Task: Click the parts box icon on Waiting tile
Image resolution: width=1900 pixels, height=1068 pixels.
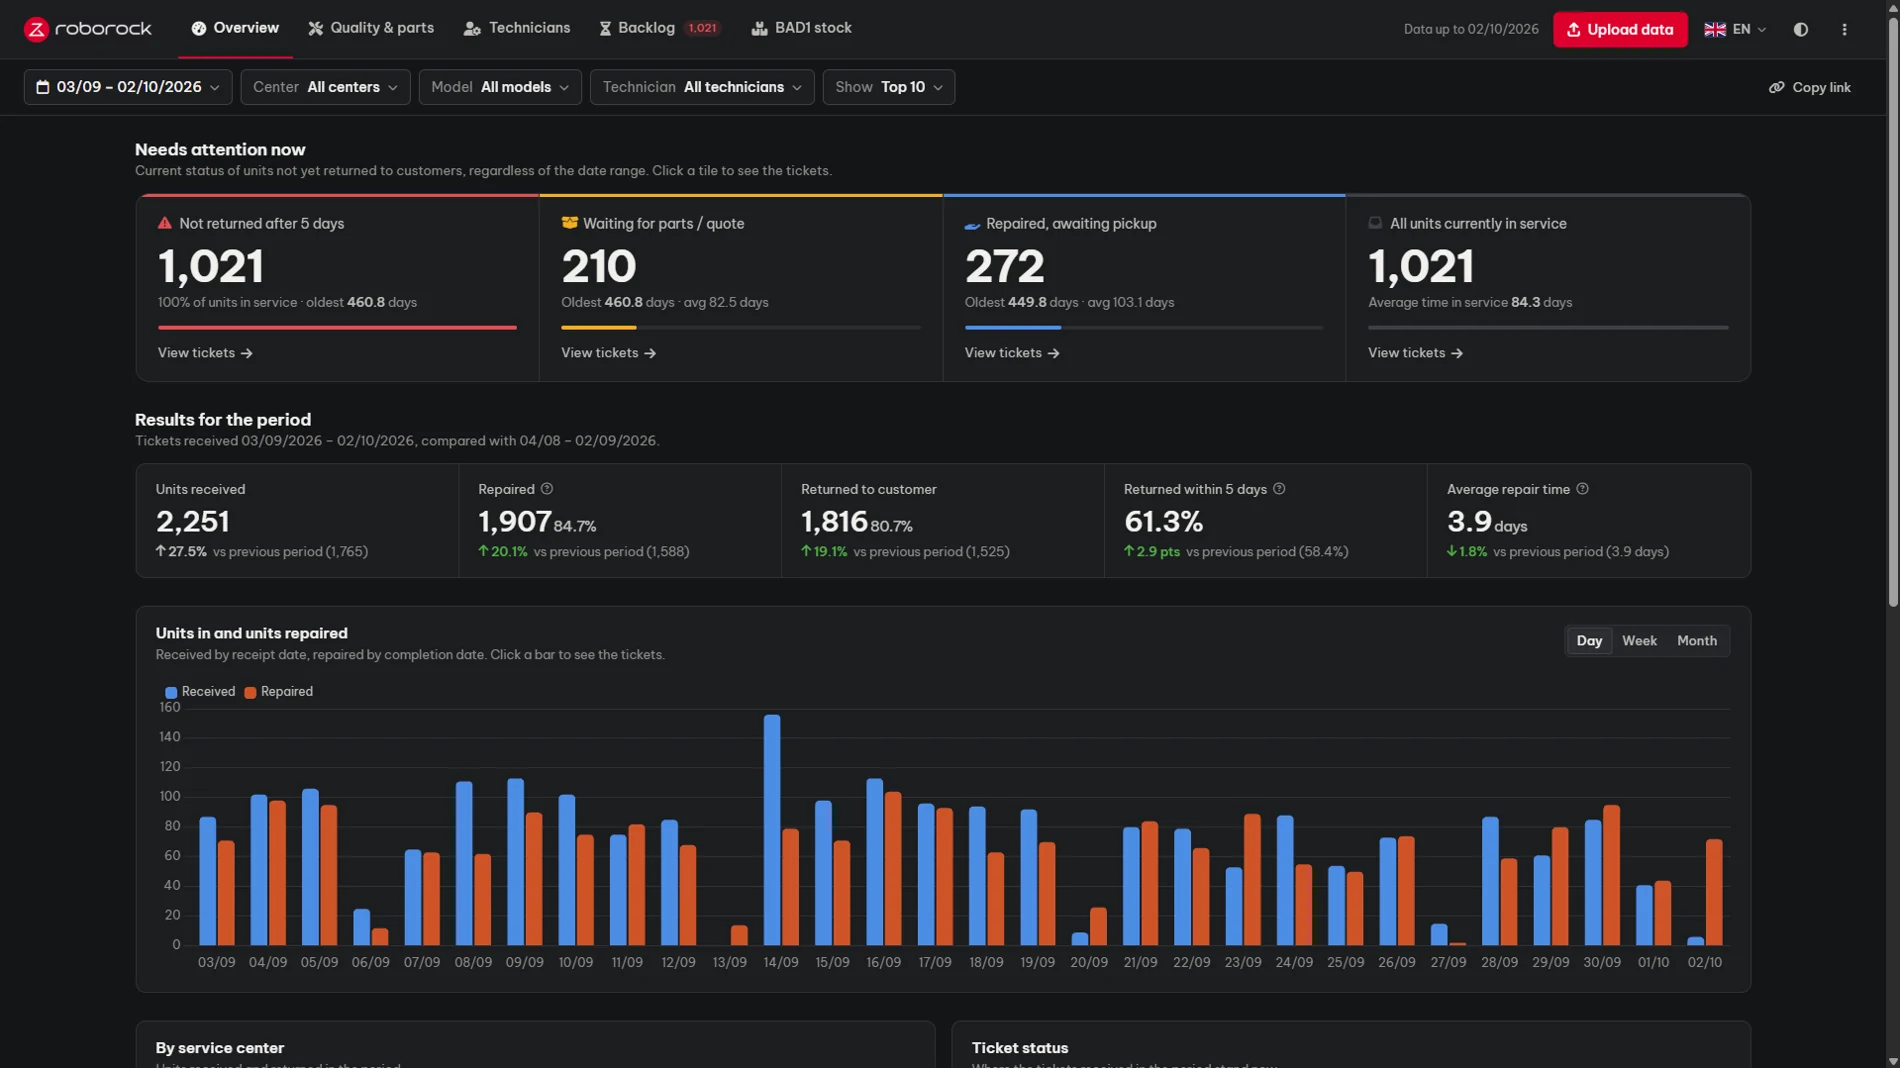Action: (x=569, y=223)
